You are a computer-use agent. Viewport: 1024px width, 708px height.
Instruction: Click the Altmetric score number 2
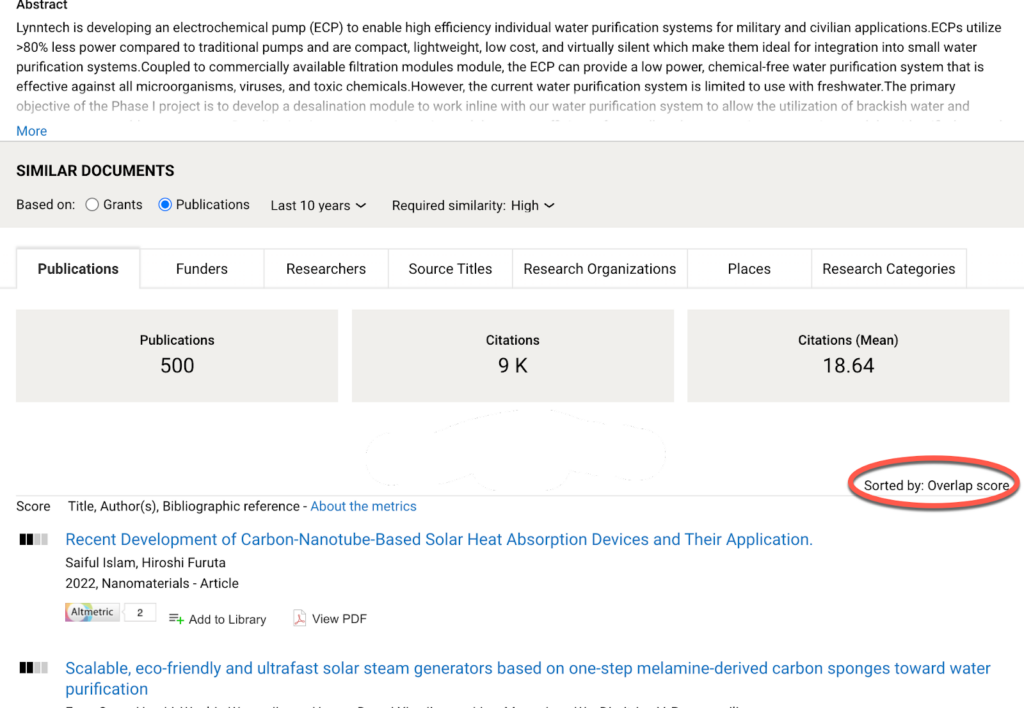click(x=140, y=612)
